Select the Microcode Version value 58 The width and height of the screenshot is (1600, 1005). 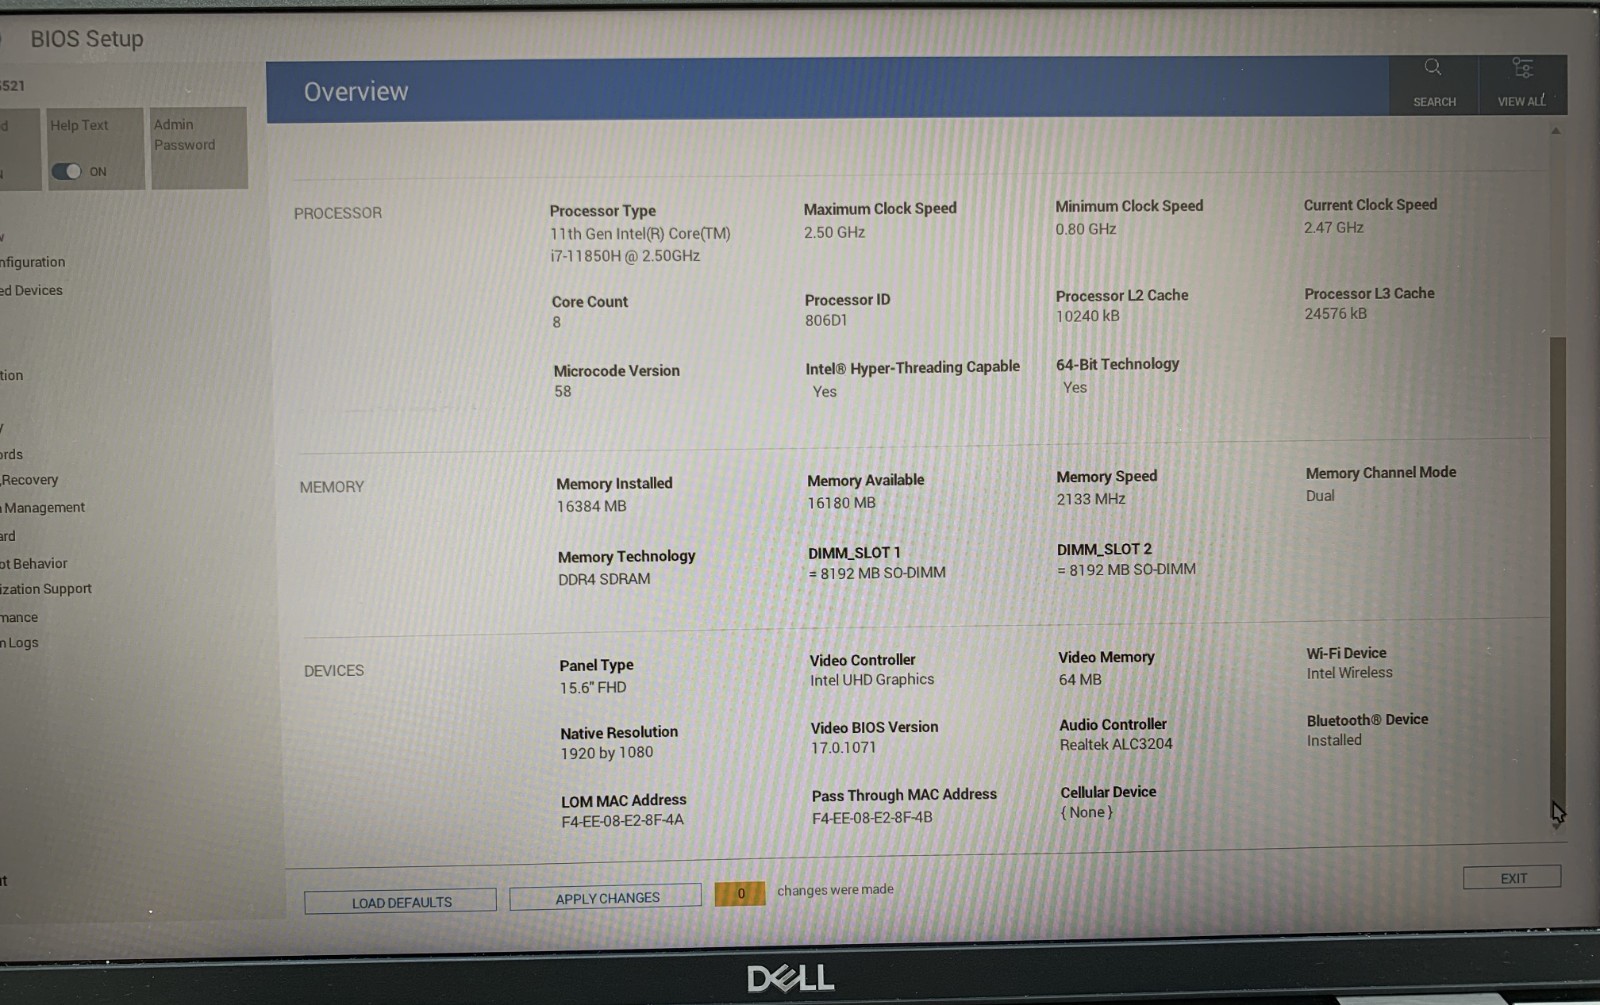(x=563, y=391)
